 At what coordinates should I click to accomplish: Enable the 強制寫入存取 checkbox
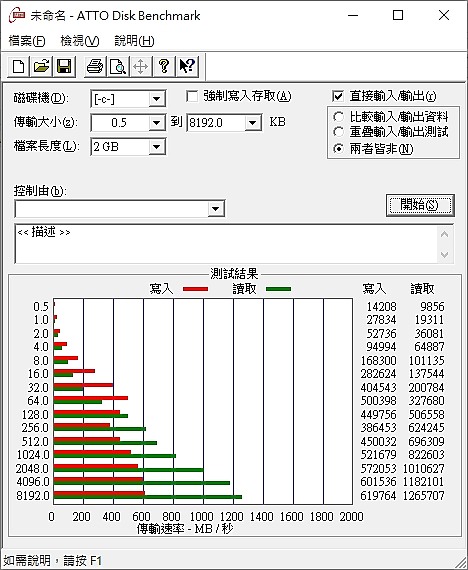[x=192, y=96]
